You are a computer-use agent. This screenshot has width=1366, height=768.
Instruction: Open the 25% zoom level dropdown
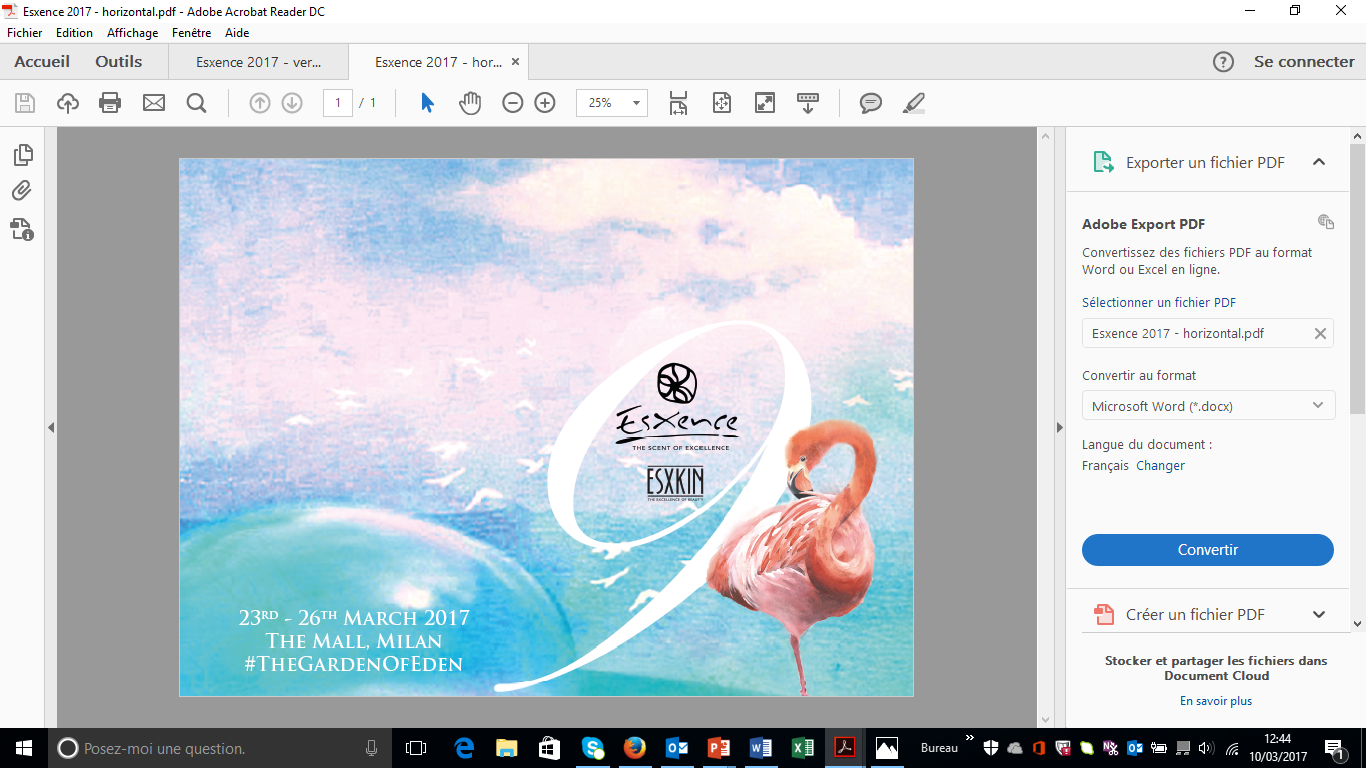pyautogui.click(x=635, y=103)
